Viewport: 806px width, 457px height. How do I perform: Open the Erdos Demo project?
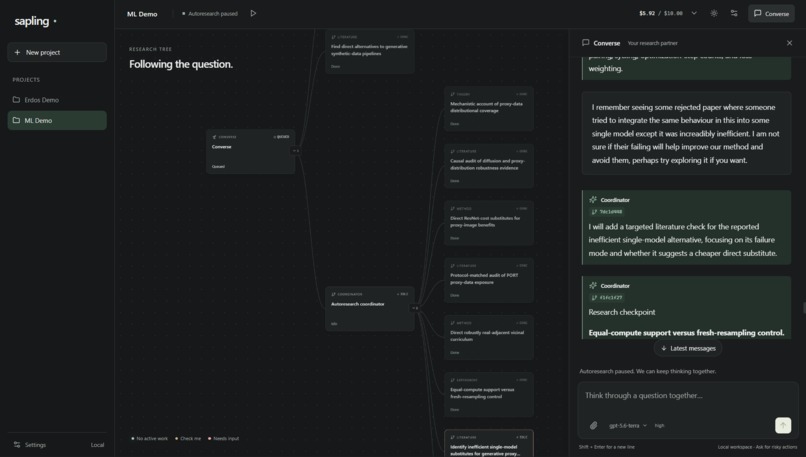tap(57, 100)
